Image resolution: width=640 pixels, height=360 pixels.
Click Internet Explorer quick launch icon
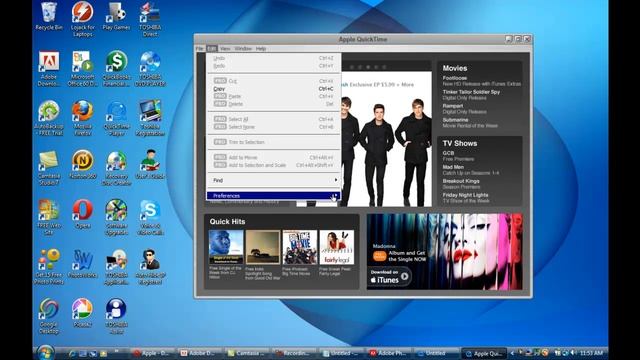pos(73,353)
